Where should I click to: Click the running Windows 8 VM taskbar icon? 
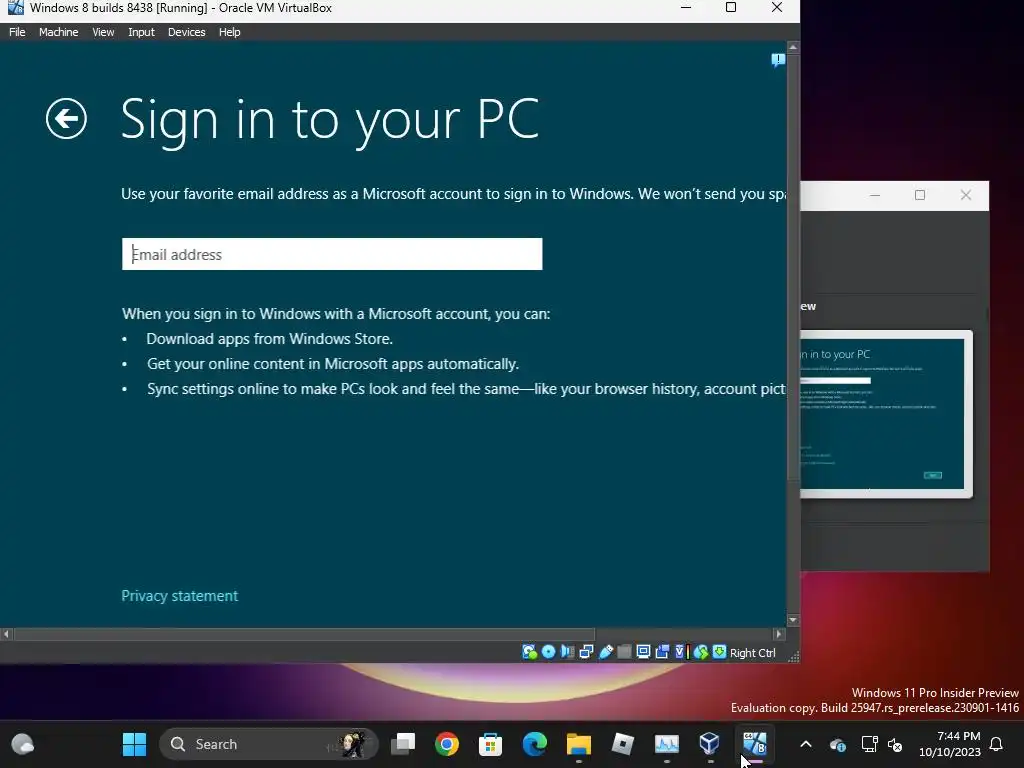point(754,744)
